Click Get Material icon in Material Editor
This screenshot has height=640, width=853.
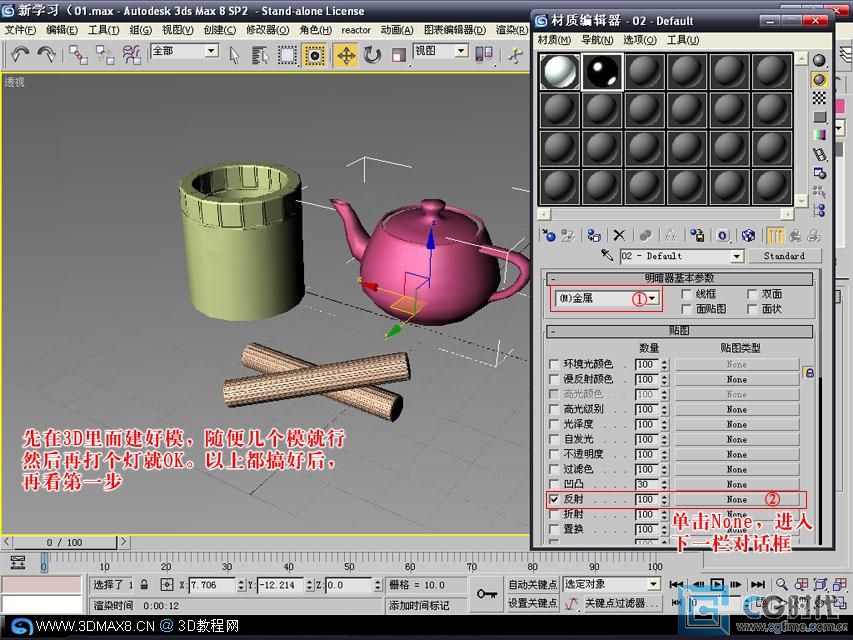(548, 235)
